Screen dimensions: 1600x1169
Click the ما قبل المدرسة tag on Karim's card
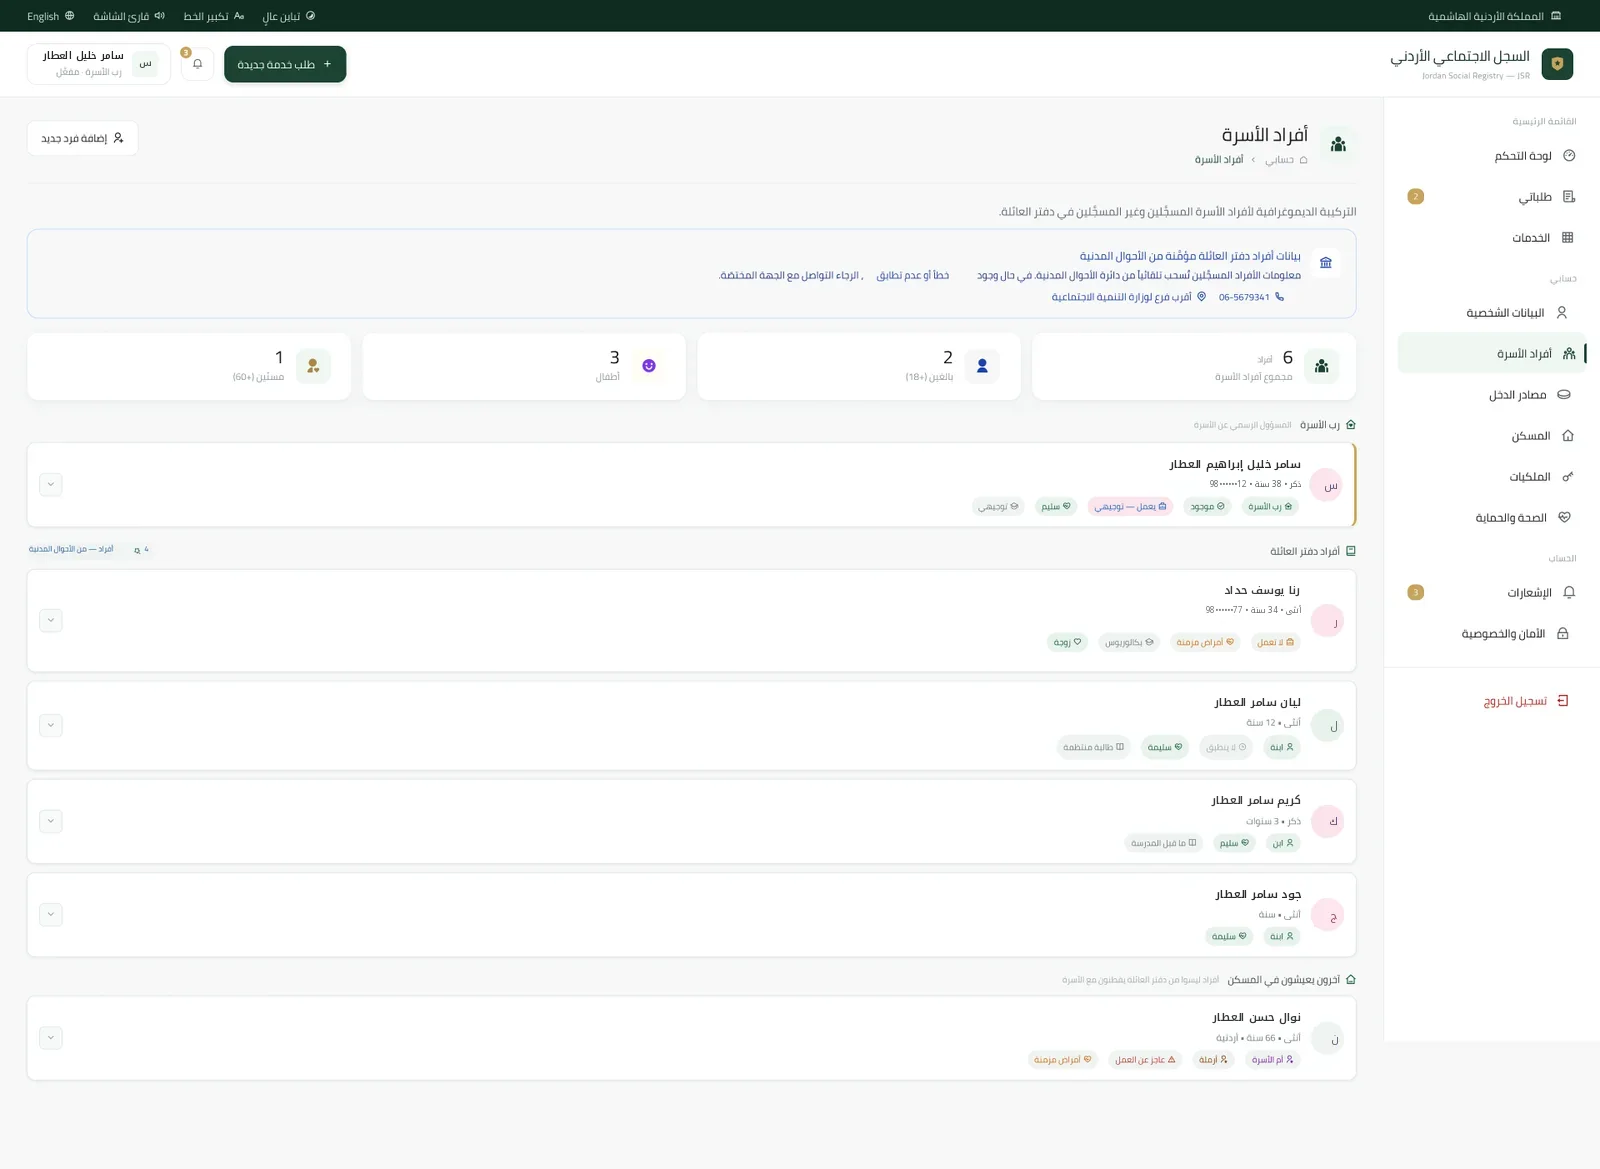1164,843
